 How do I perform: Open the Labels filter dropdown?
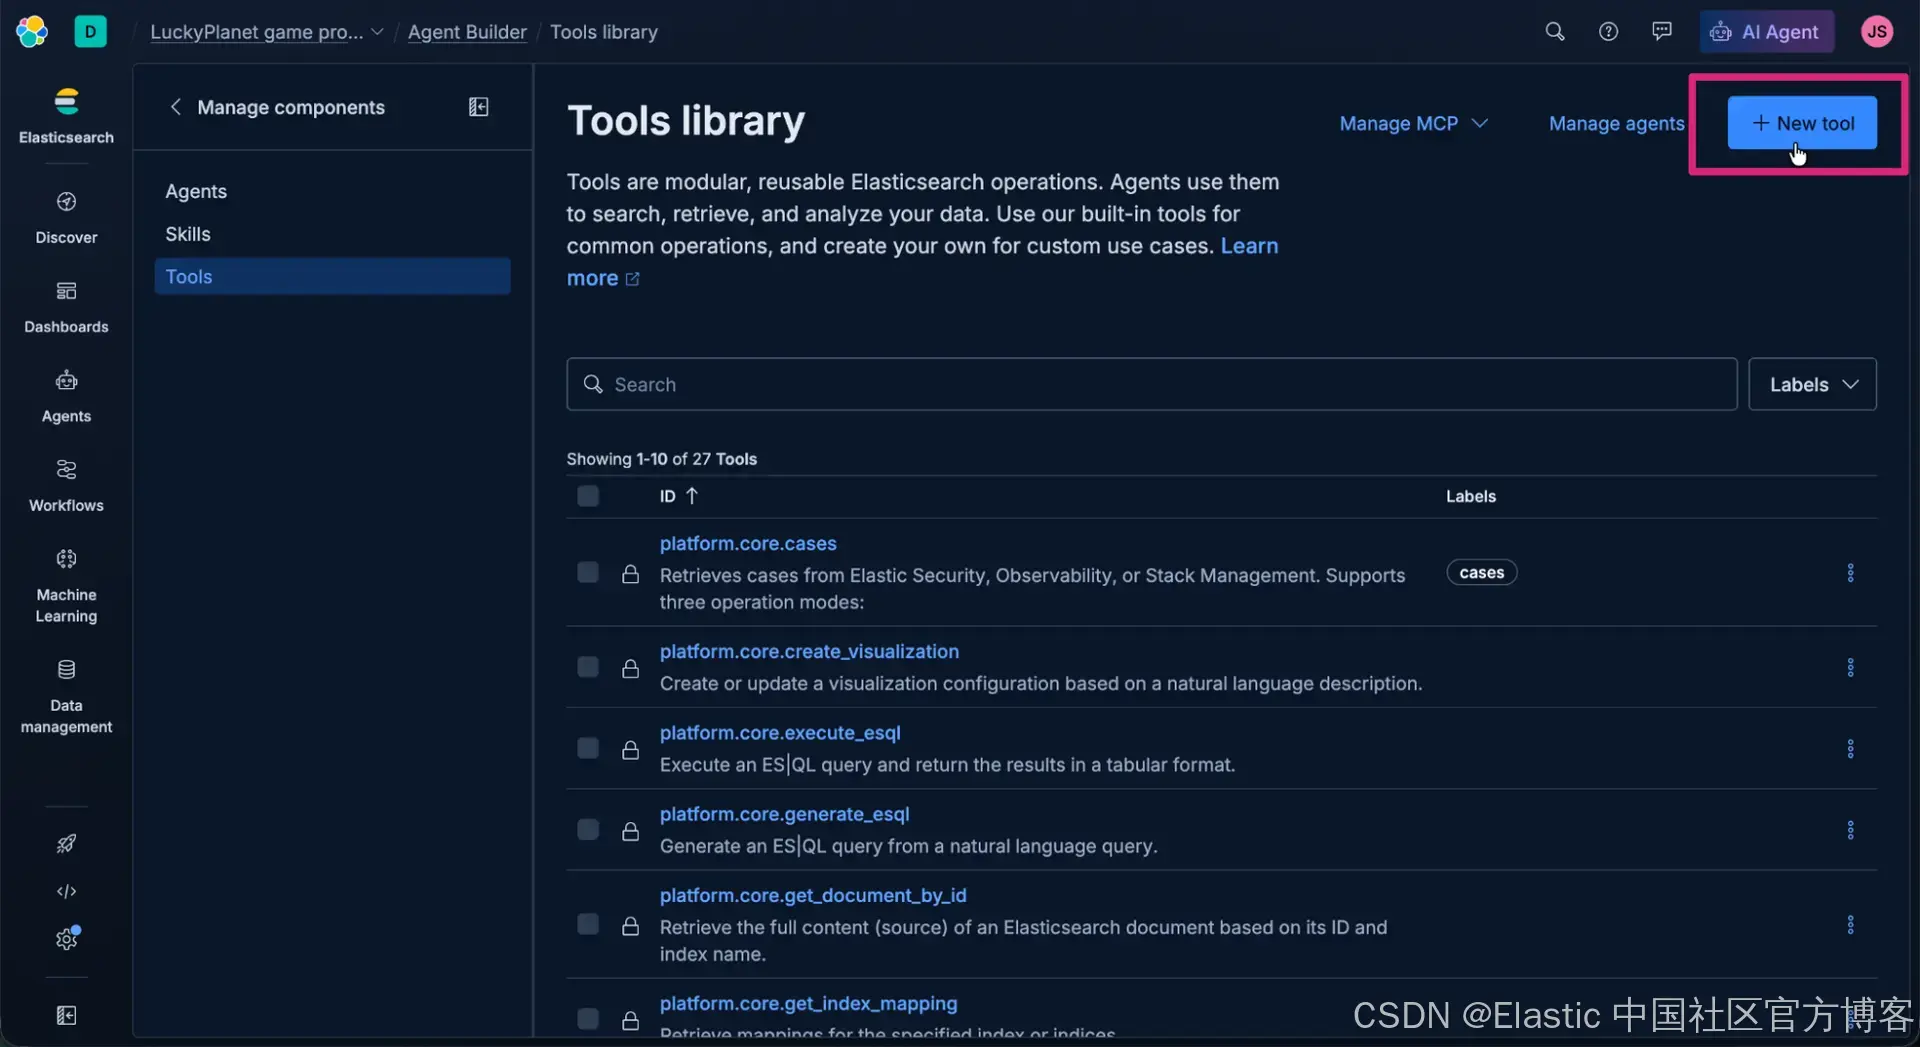(1812, 384)
